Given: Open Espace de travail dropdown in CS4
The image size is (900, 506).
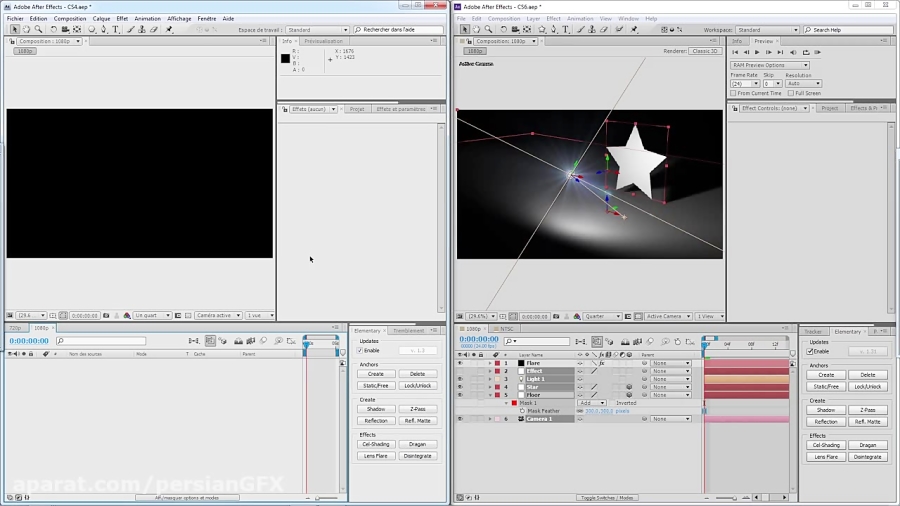Looking at the screenshot, I should tap(317, 29).
